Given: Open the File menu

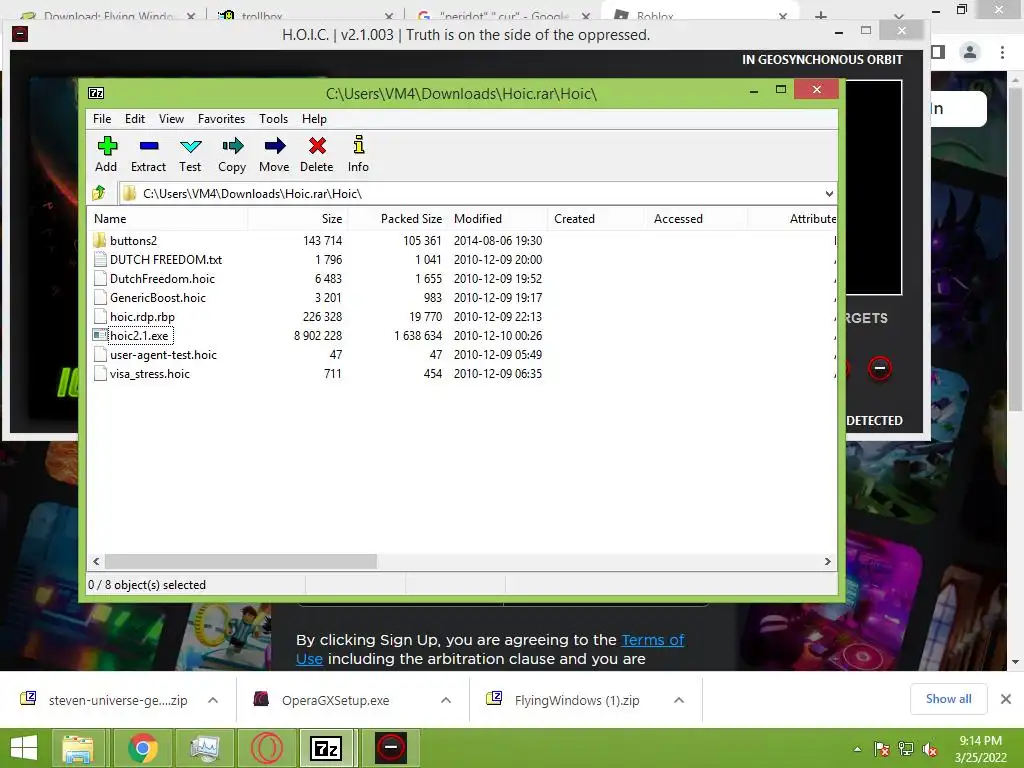Looking at the screenshot, I should (102, 119).
